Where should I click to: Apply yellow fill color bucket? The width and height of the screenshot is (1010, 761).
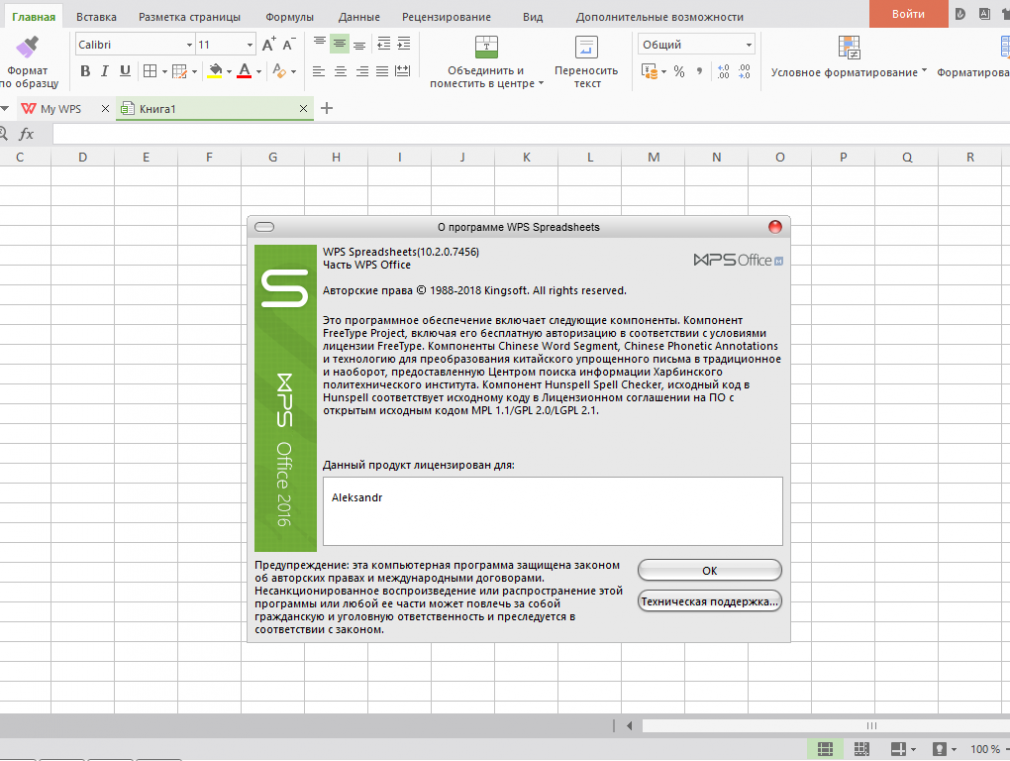tap(215, 72)
